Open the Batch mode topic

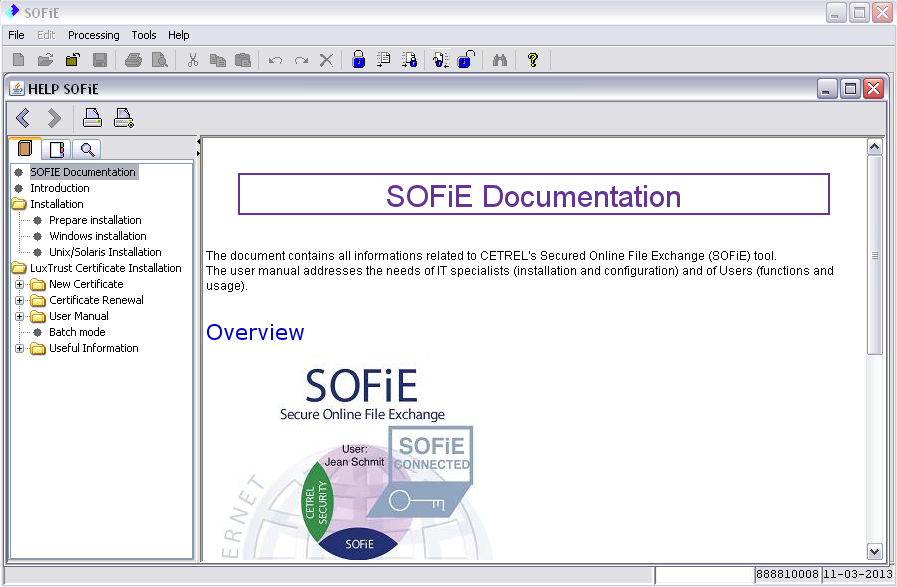(x=77, y=332)
